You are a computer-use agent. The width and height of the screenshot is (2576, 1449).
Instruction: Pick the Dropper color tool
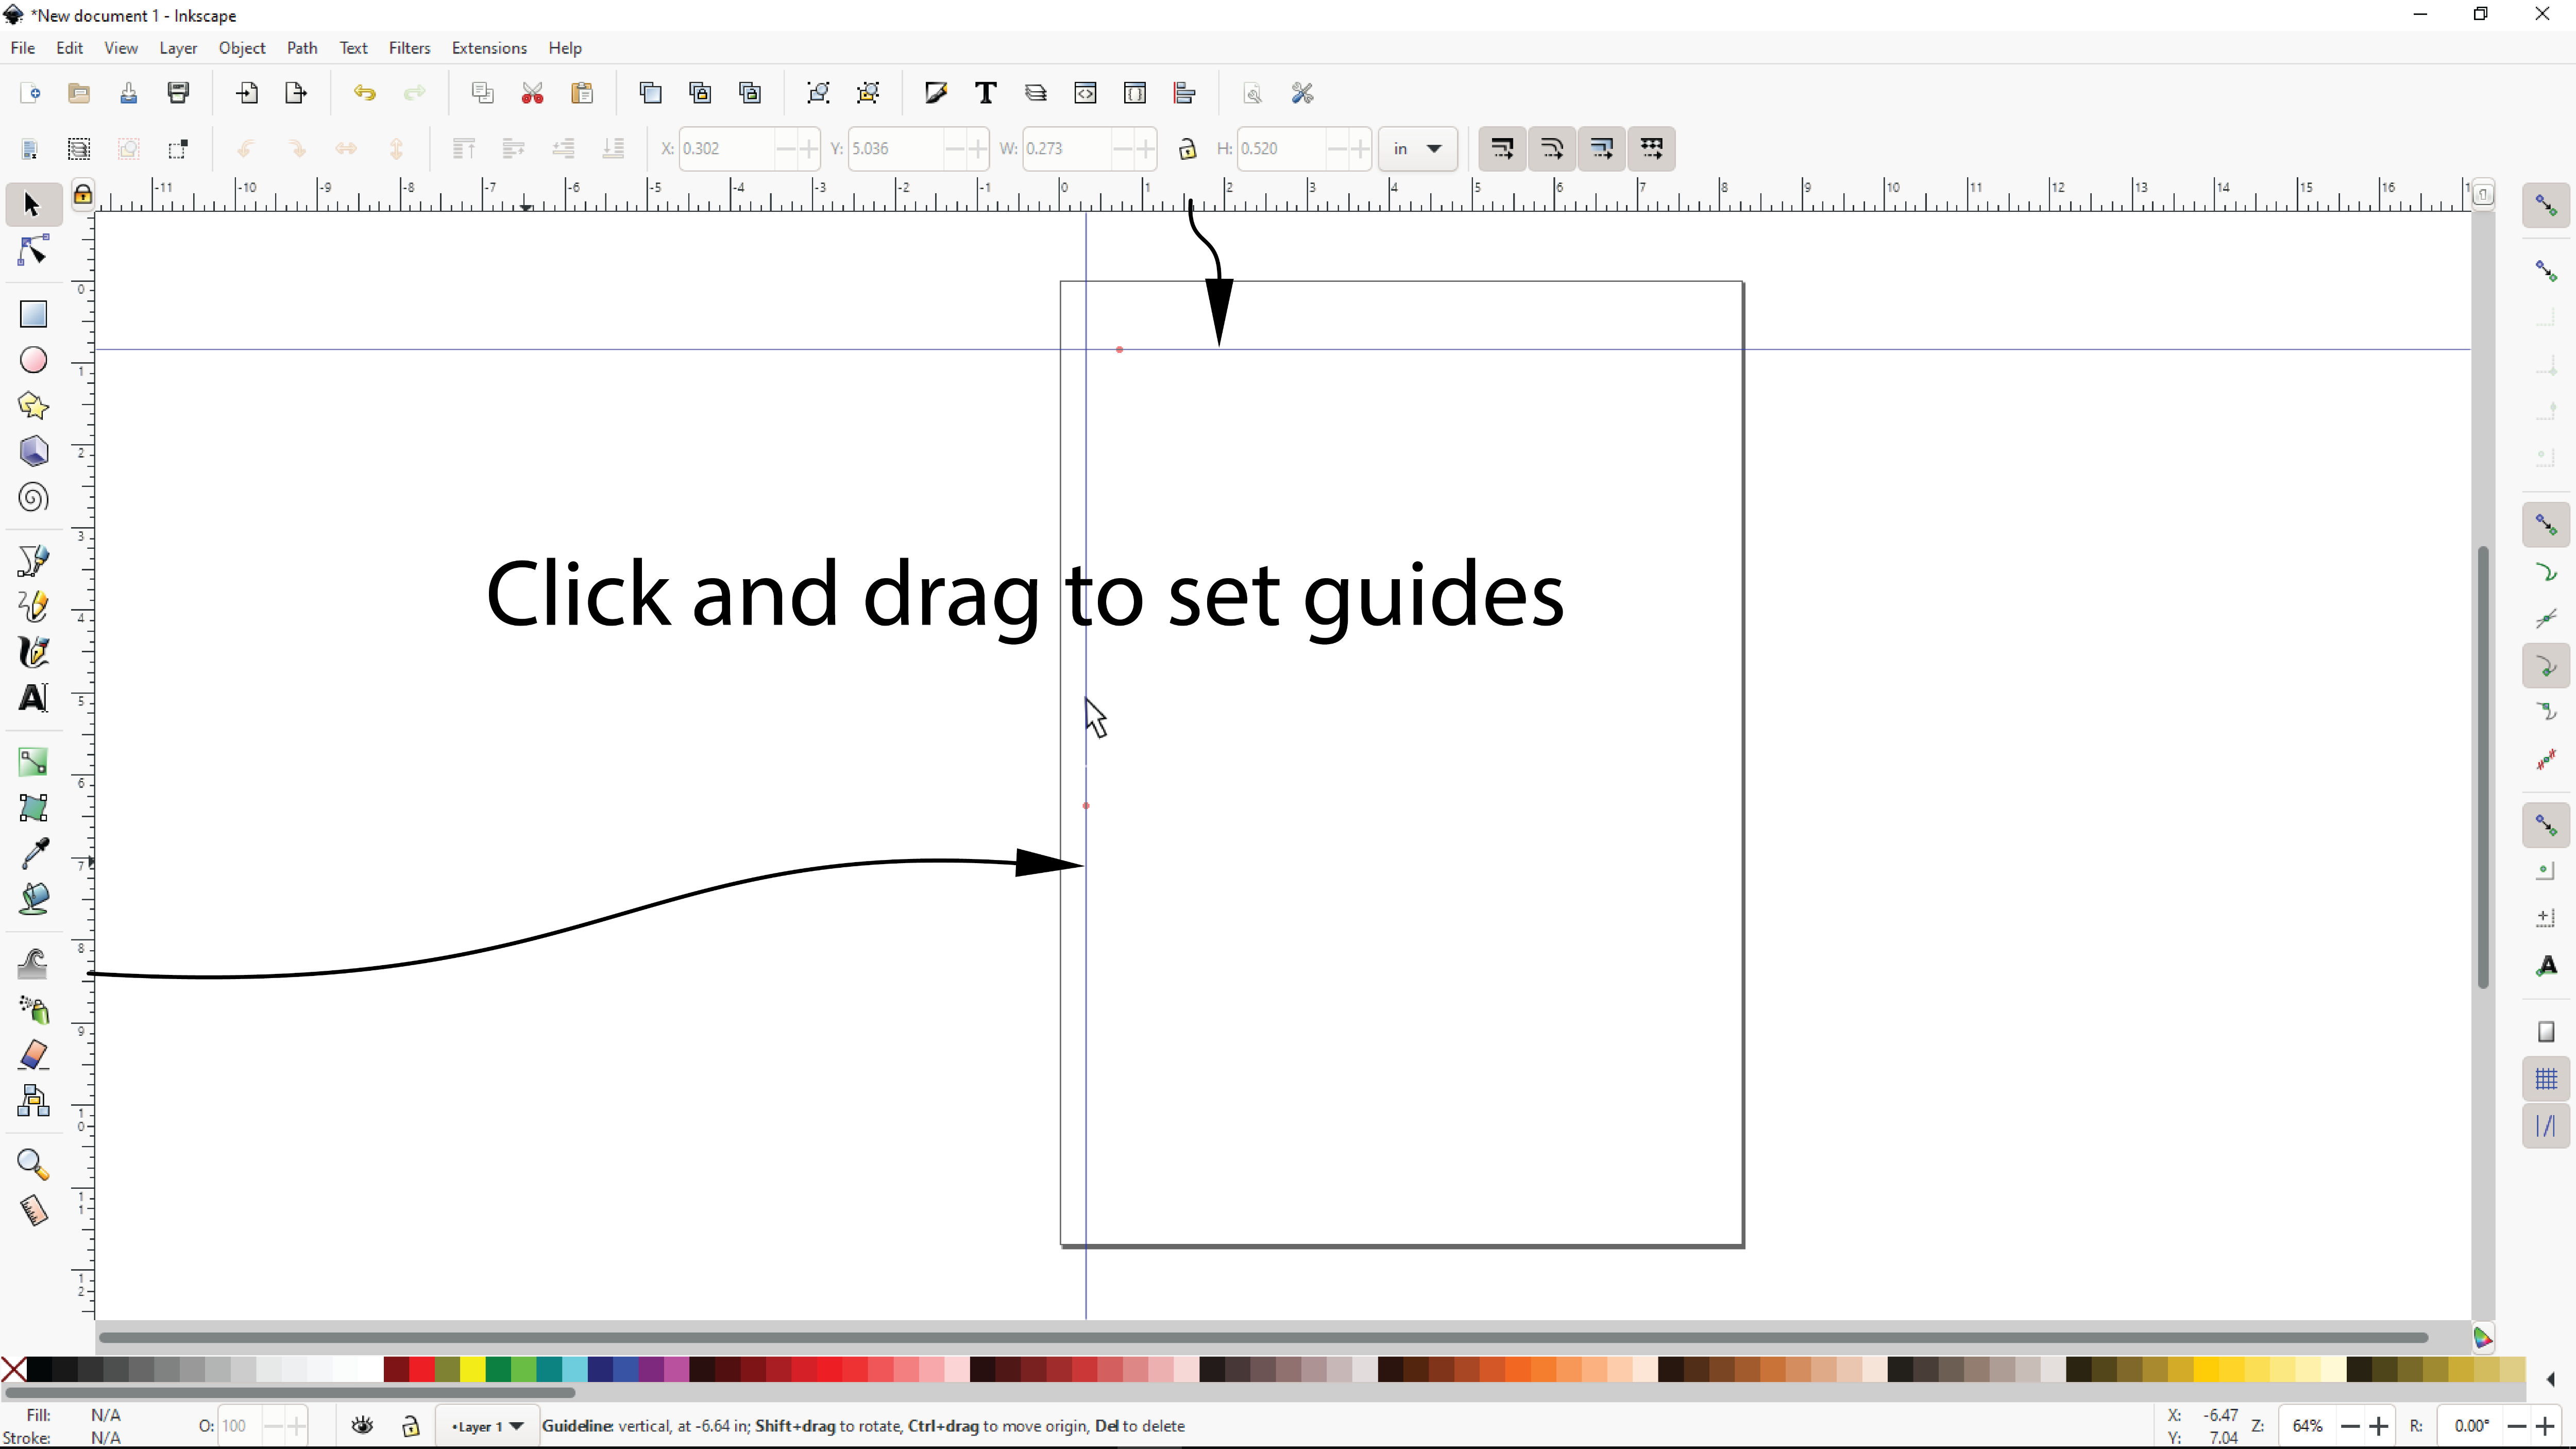33,854
